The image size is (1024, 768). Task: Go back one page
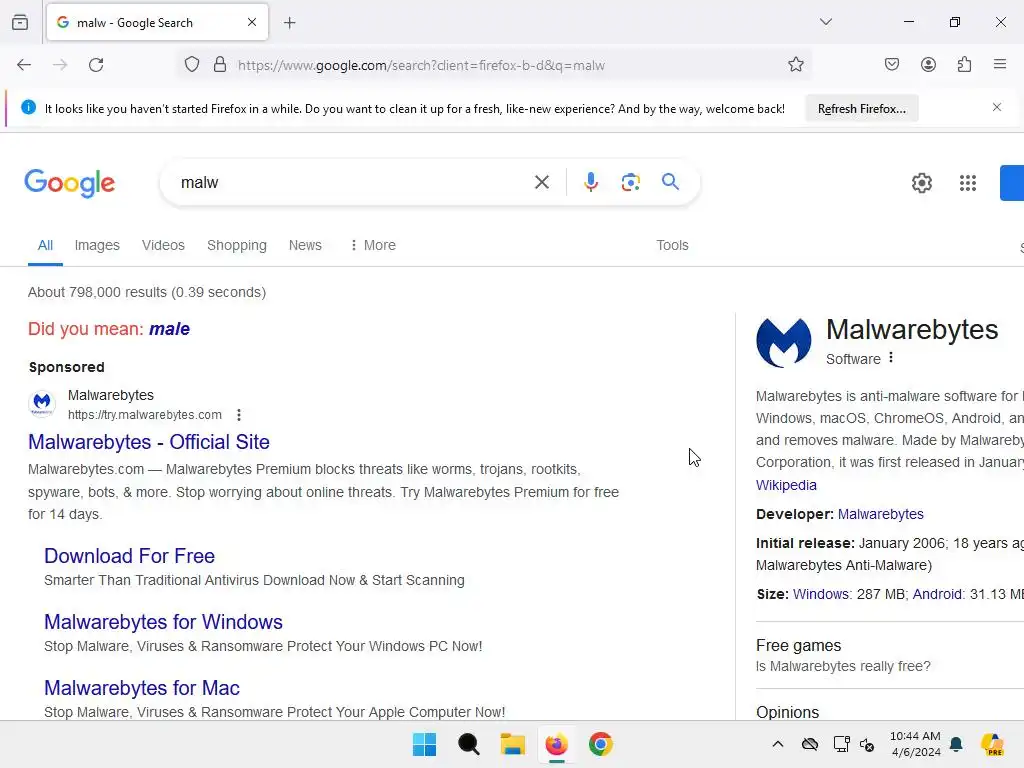[24, 65]
